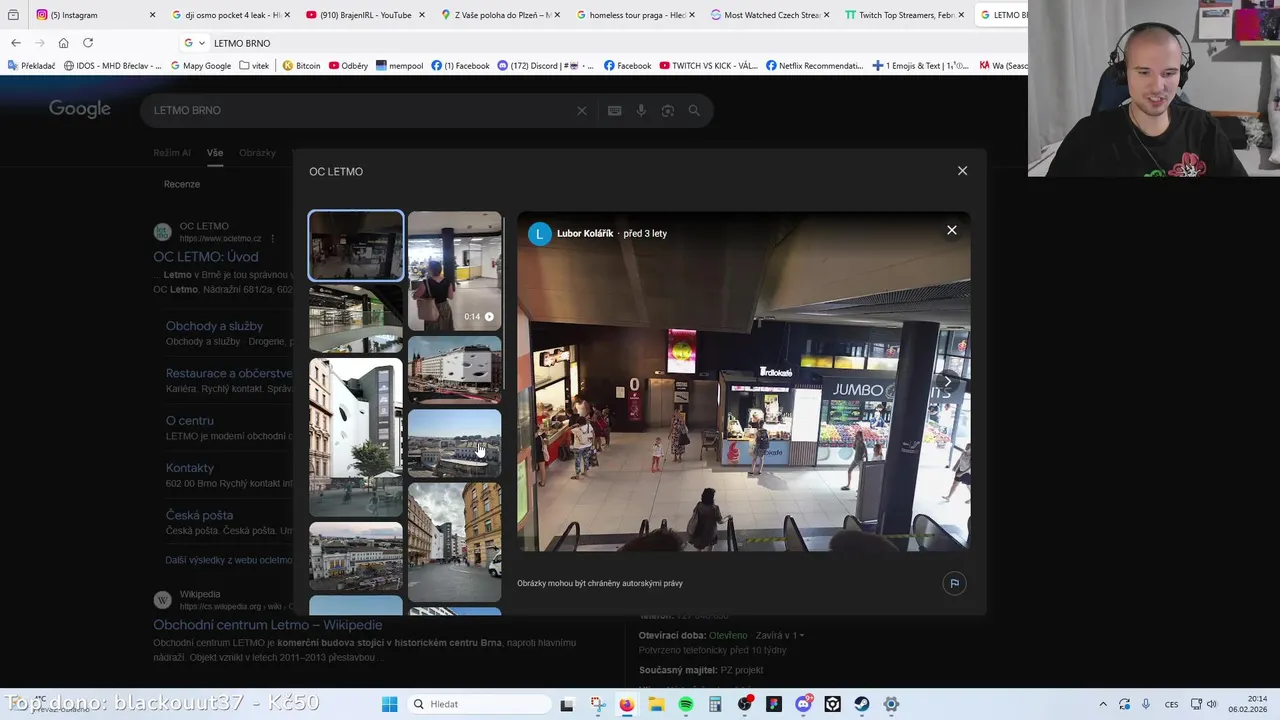The image size is (1280, 720).
Task: Open Obchody a služby sitelink
Action: coord(214,326)
